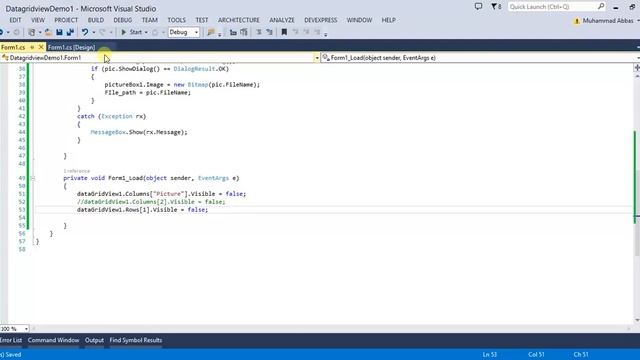Collapse the Form1_Load method outline
The width and height of the screenshot is (640, 360).
[x=33, y=178]
